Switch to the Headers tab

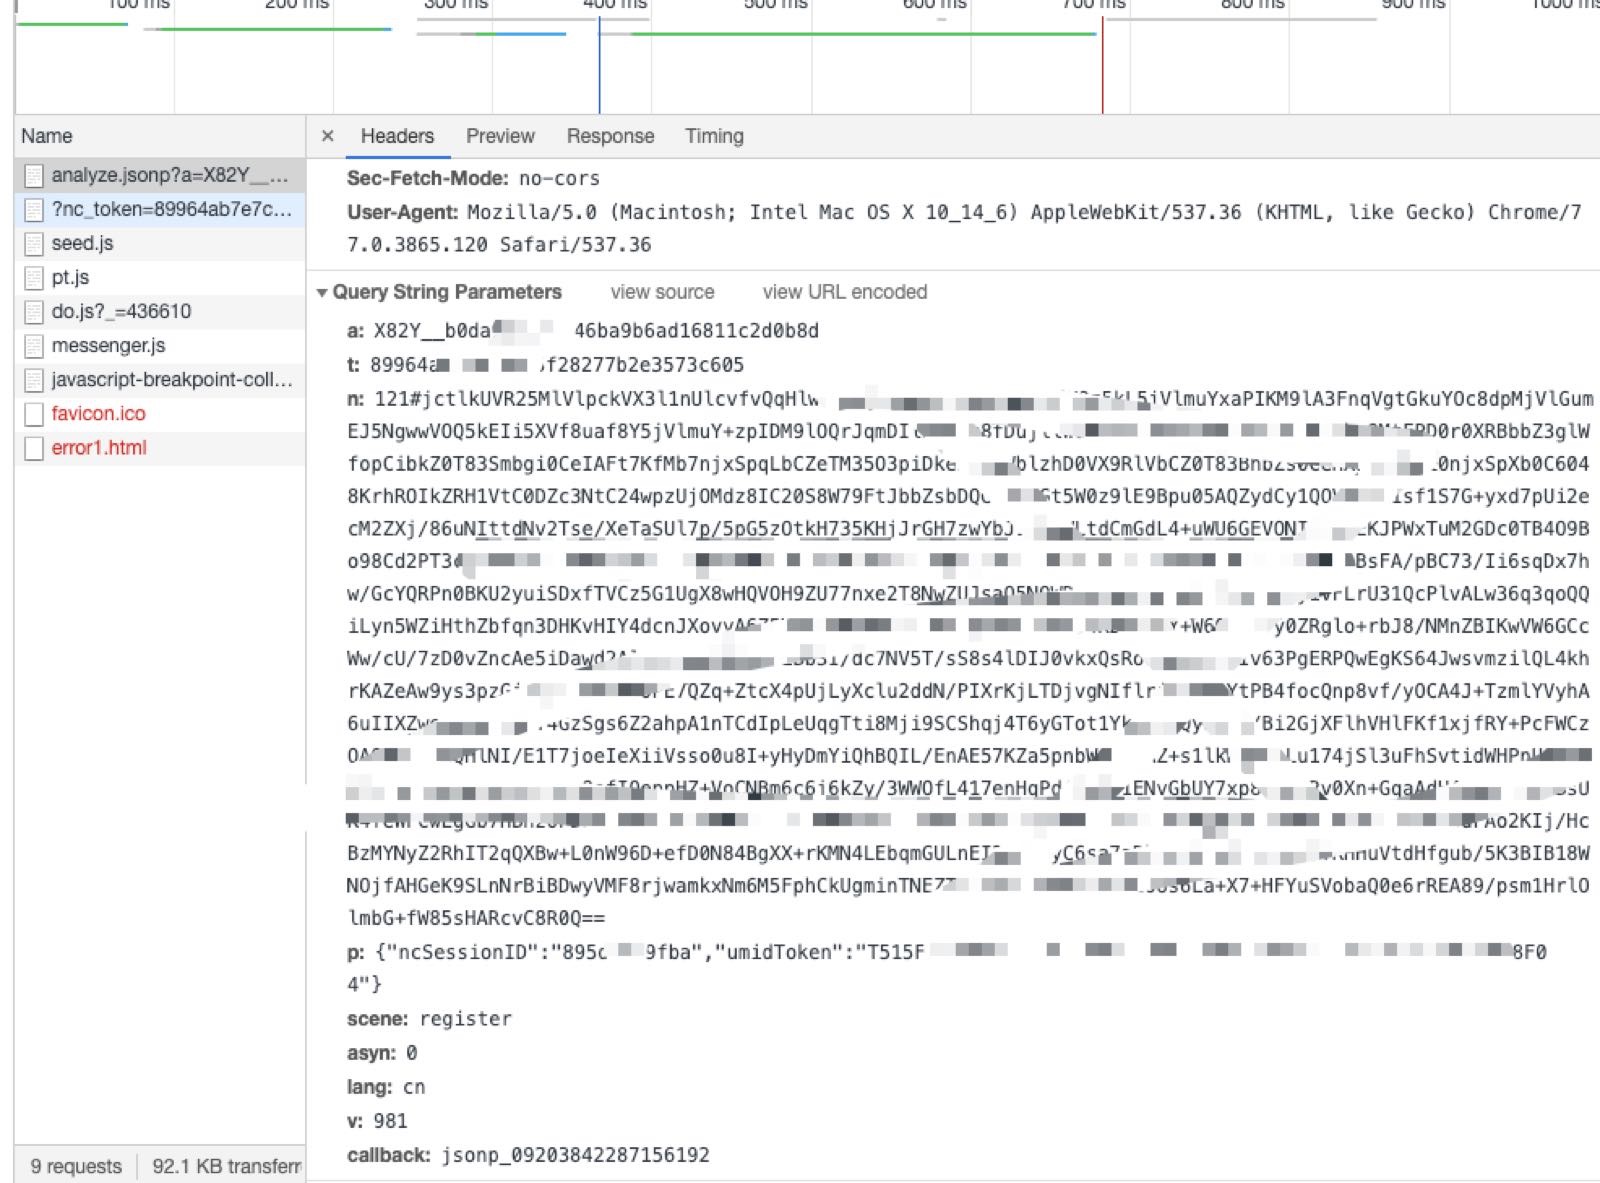(x=397, y=136)
